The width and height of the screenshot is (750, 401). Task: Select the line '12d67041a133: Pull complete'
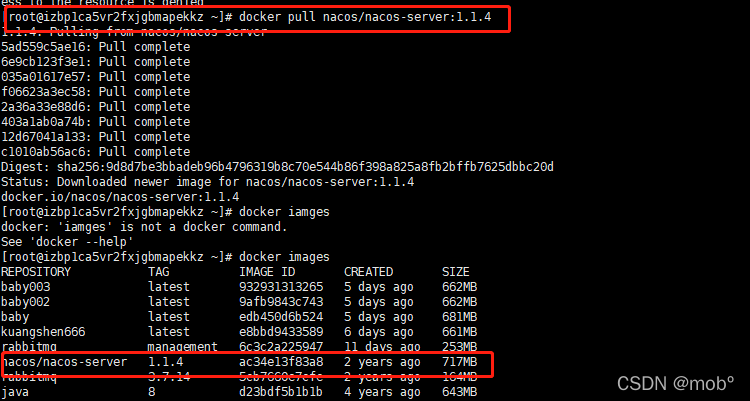[96, 136]
